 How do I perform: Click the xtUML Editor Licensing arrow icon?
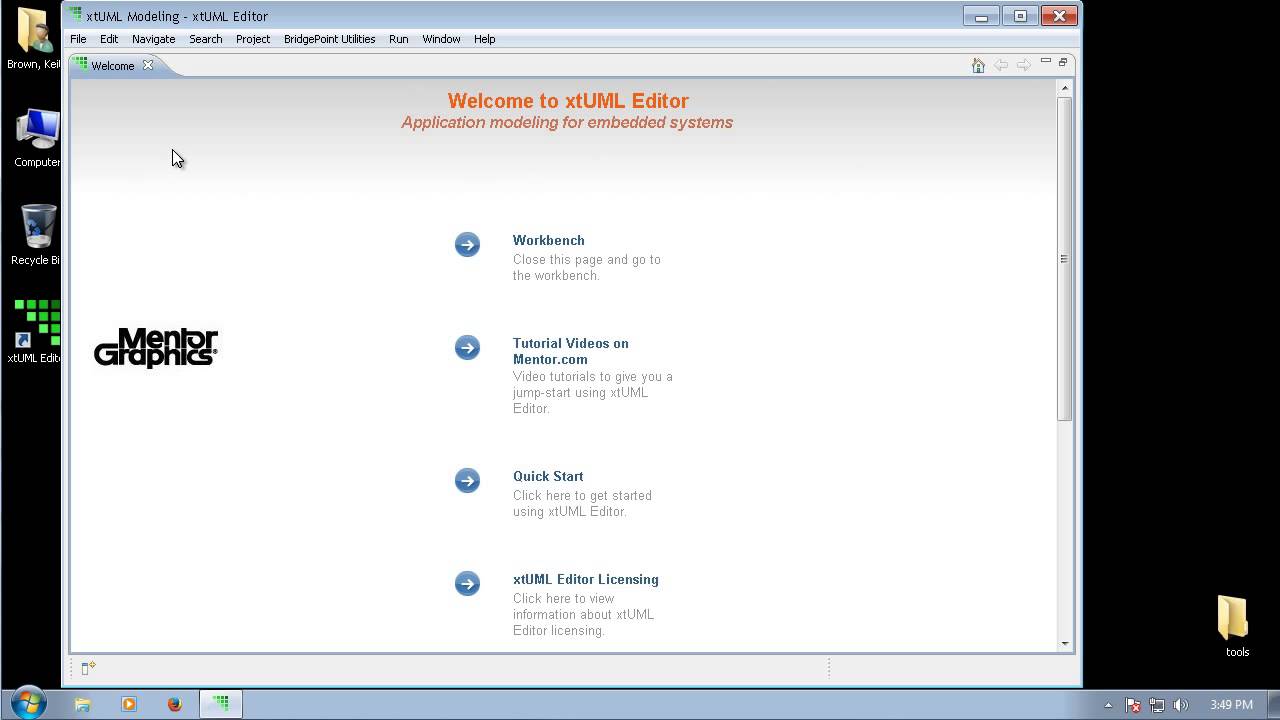coord(467,583)
